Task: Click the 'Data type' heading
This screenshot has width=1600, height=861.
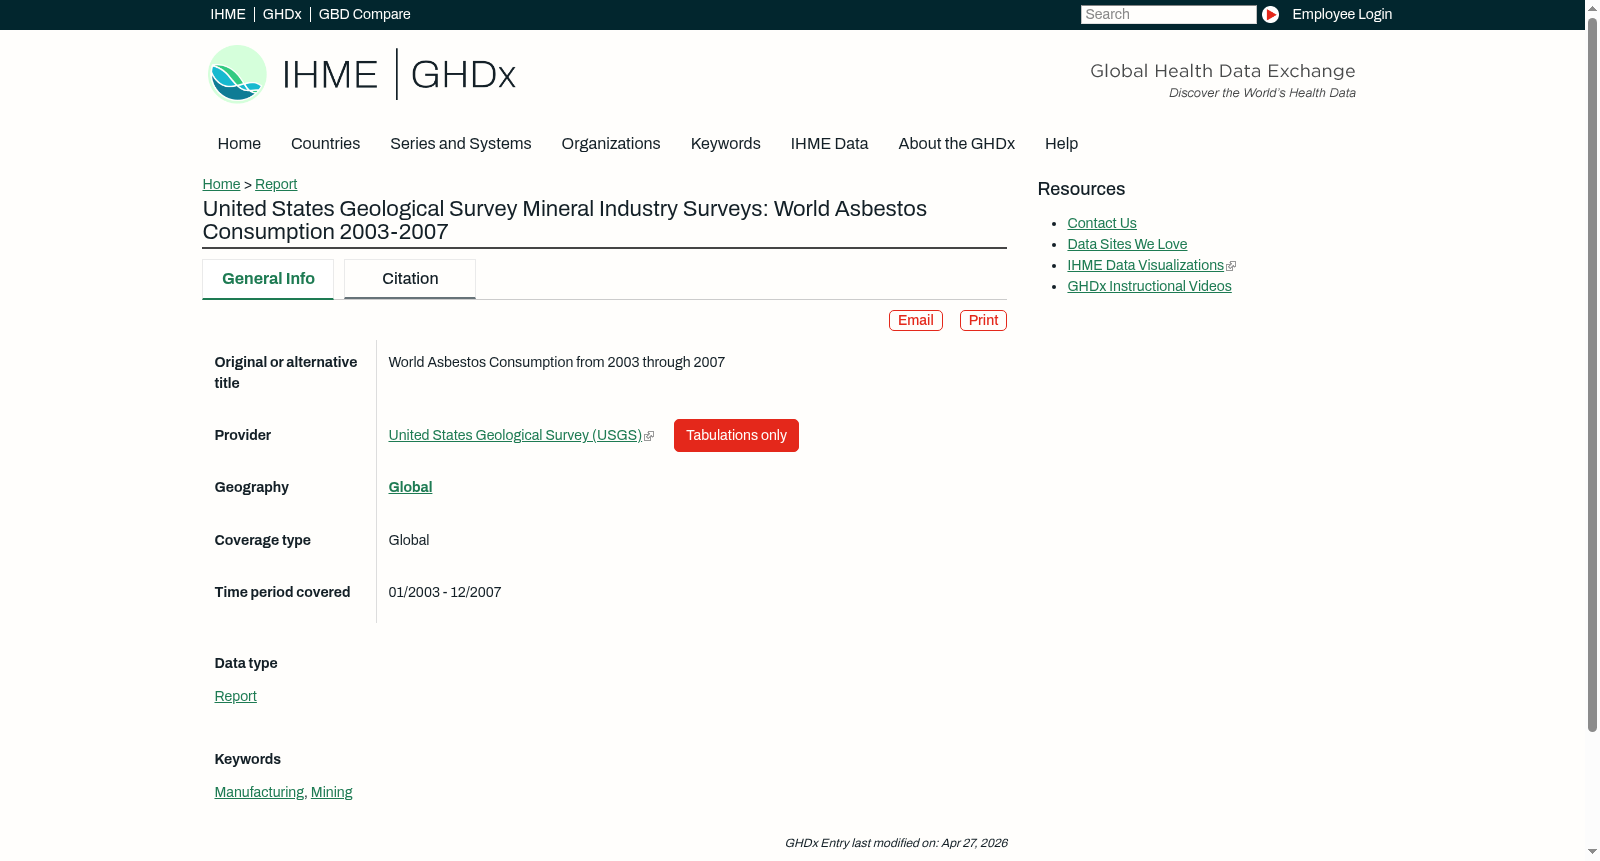Action: coord(246,663)
